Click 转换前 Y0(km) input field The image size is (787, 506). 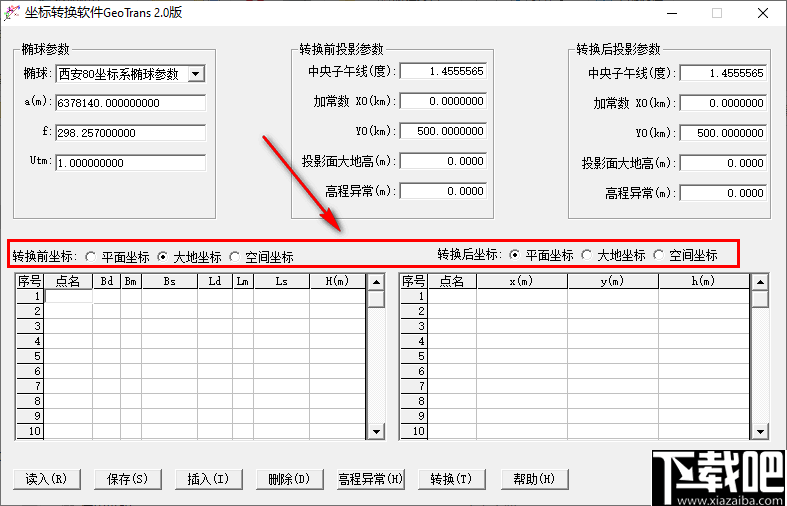tap(443, 132)
